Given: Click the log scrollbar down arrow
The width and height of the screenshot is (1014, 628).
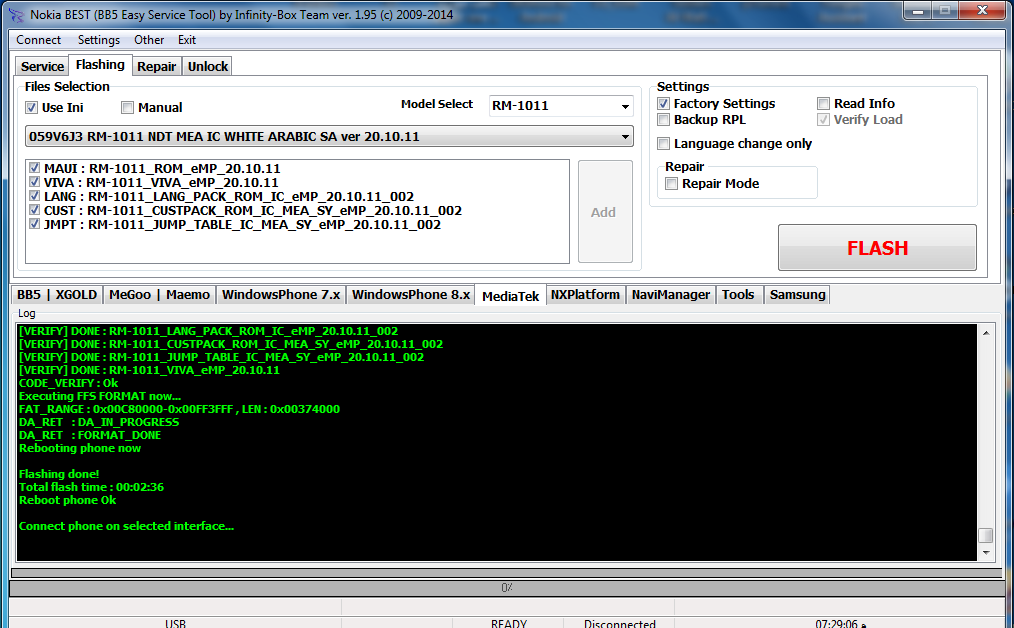Looking at the screenshot, I should coord(986,553).
